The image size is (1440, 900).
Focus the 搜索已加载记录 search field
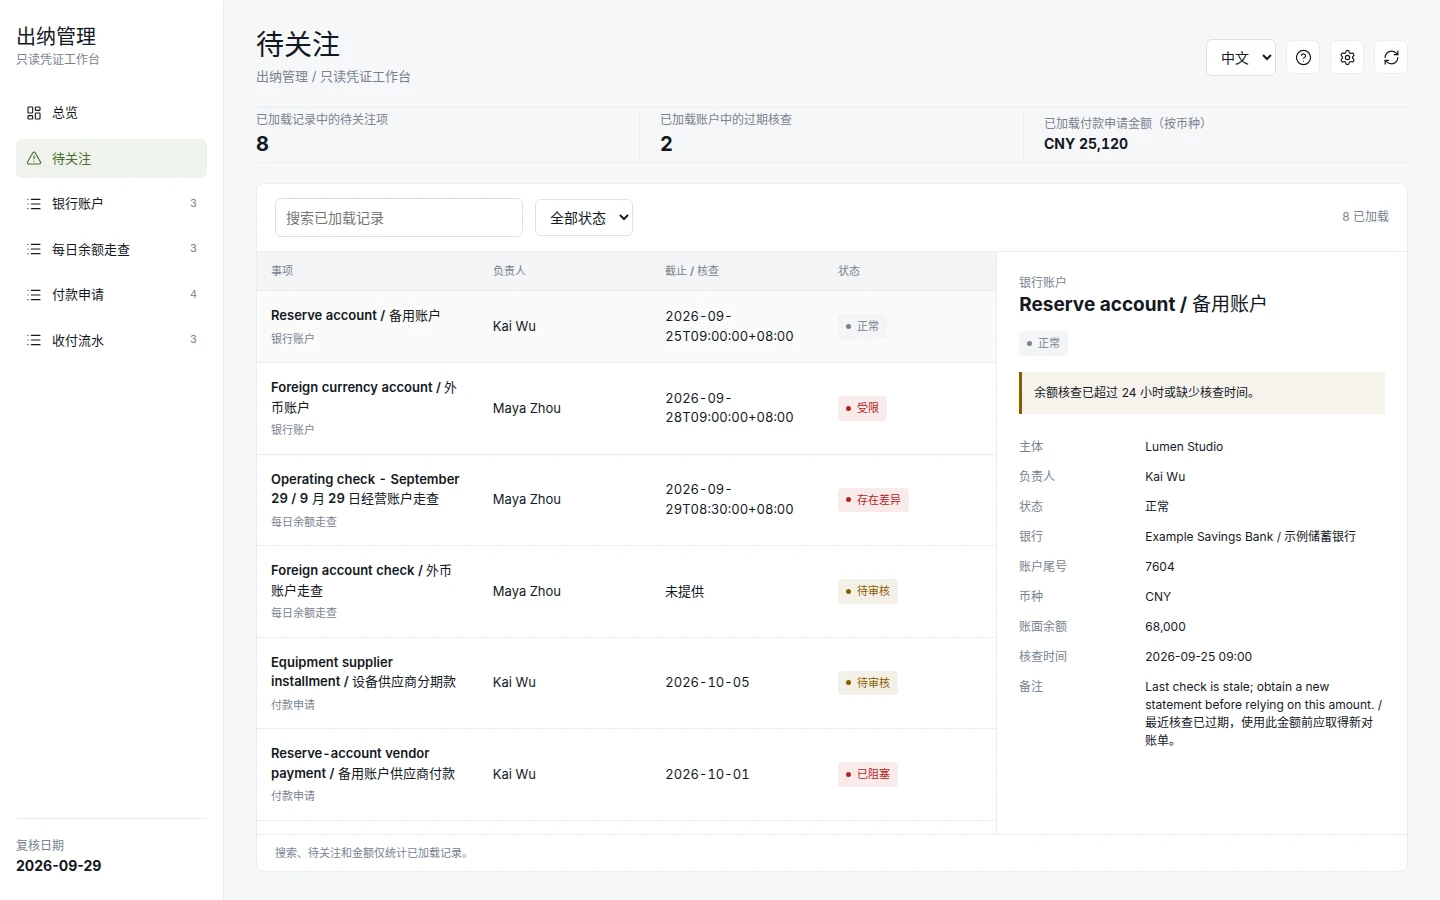(x=399, y=217)
